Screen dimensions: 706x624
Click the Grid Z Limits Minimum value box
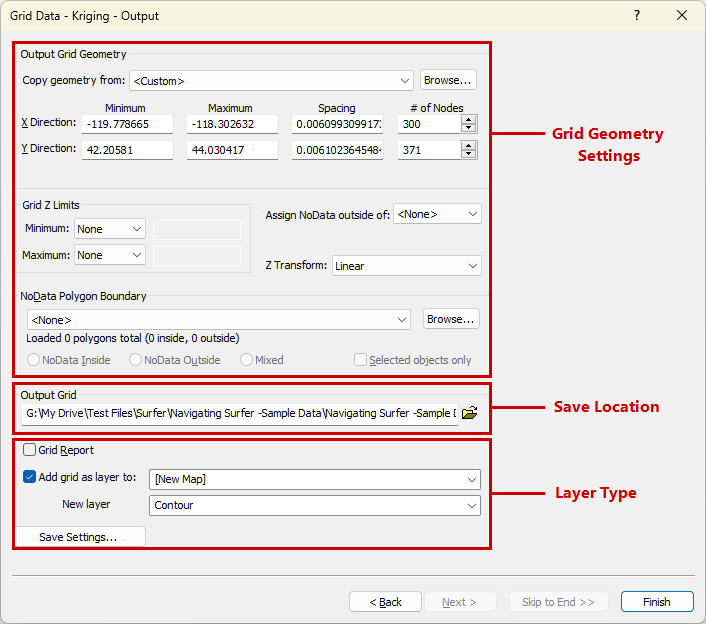pos(197,229)
